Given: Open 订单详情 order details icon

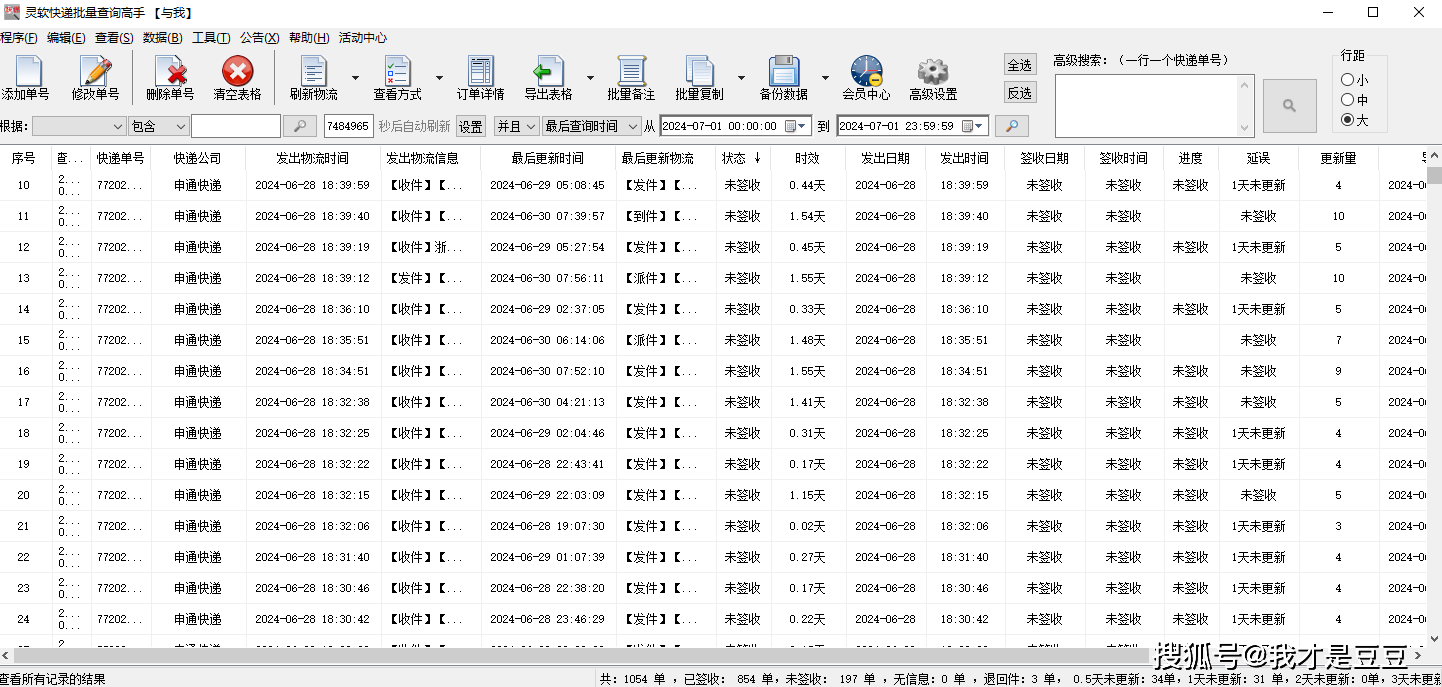Looking at the screenshot, I should tap(480, 71).
